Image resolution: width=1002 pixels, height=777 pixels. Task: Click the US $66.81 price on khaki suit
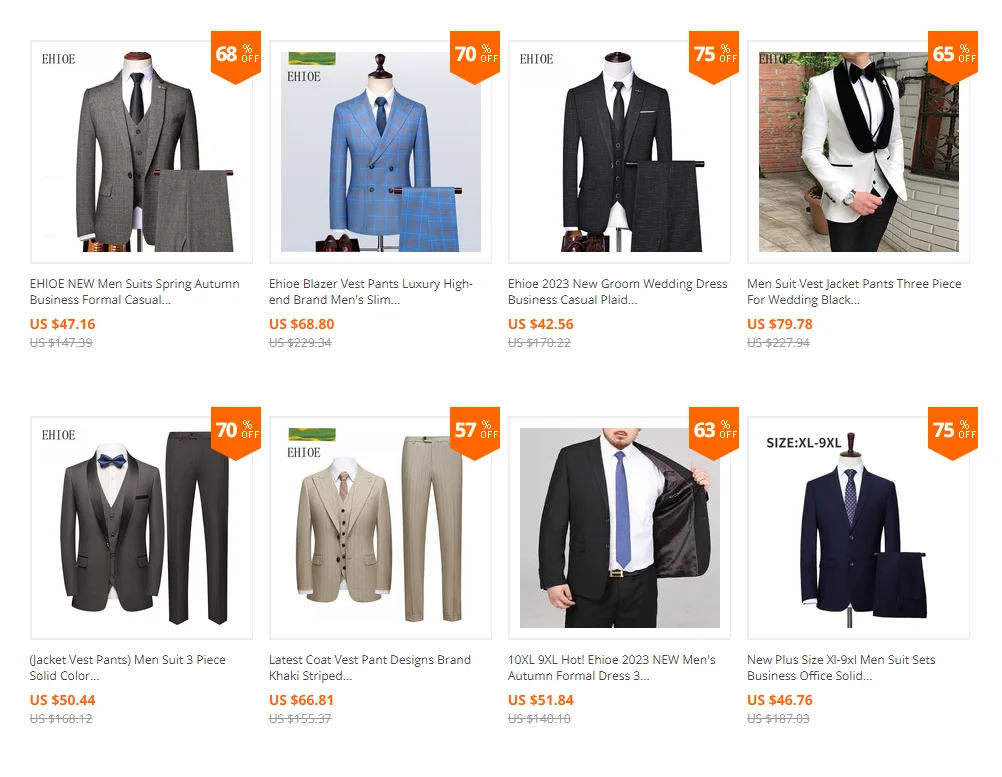click(x=301, y=700)
